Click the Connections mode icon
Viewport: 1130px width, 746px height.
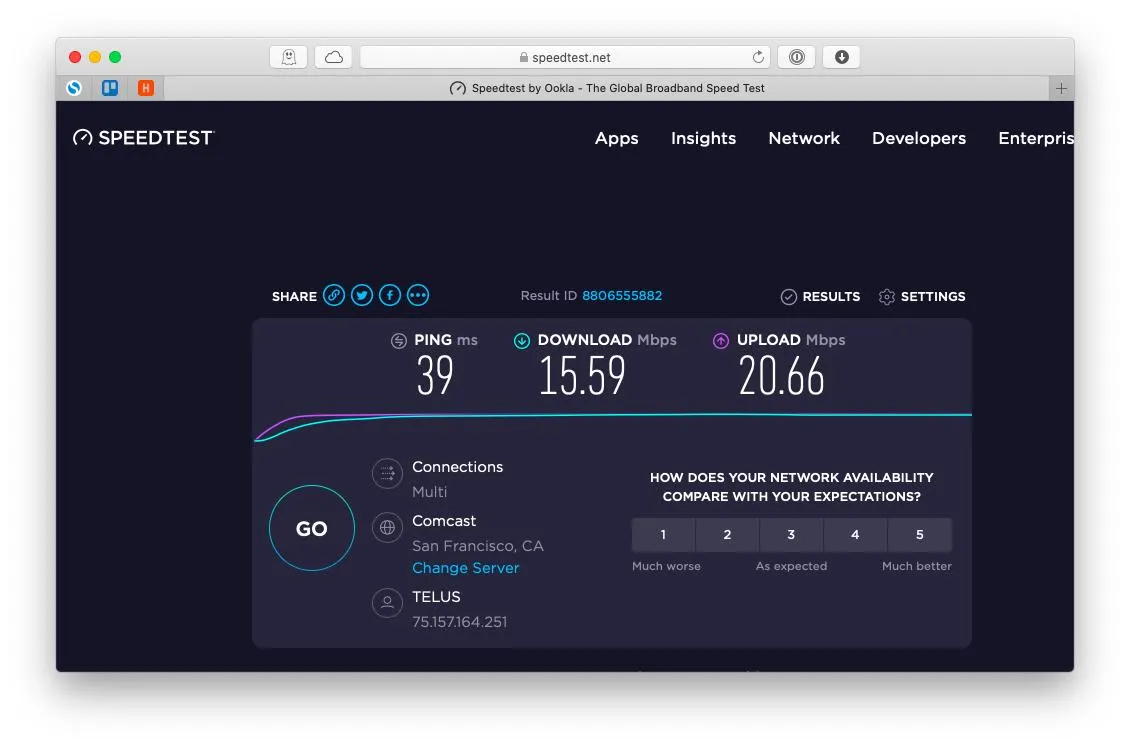387,474
